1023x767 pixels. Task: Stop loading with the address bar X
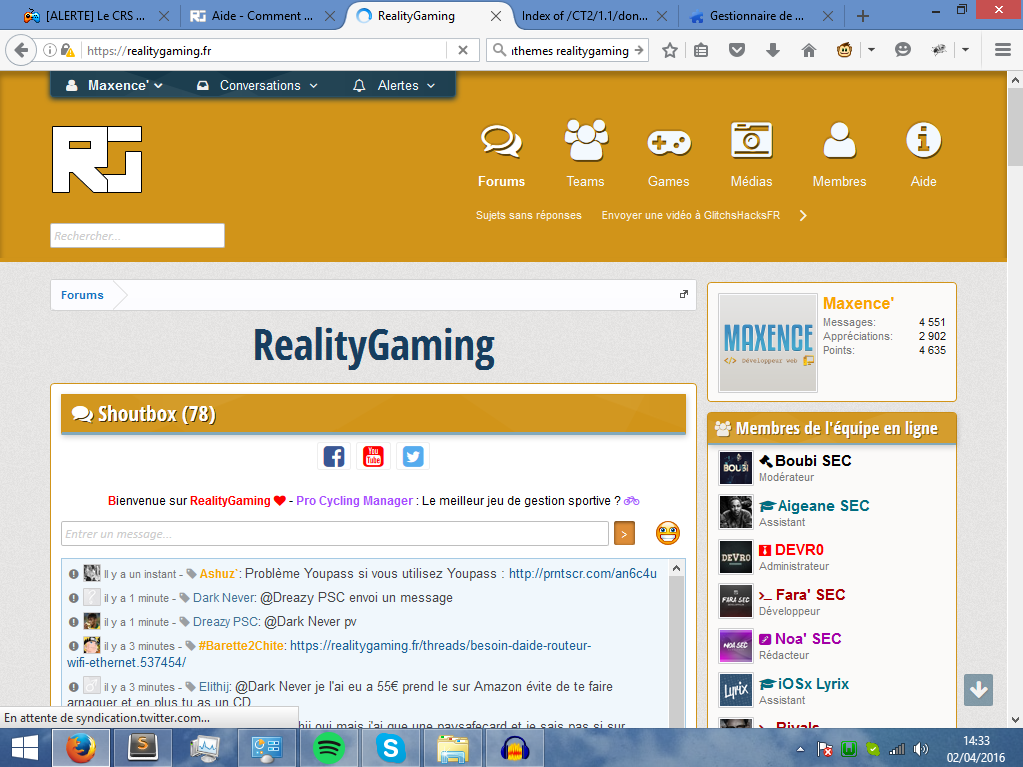463,50
